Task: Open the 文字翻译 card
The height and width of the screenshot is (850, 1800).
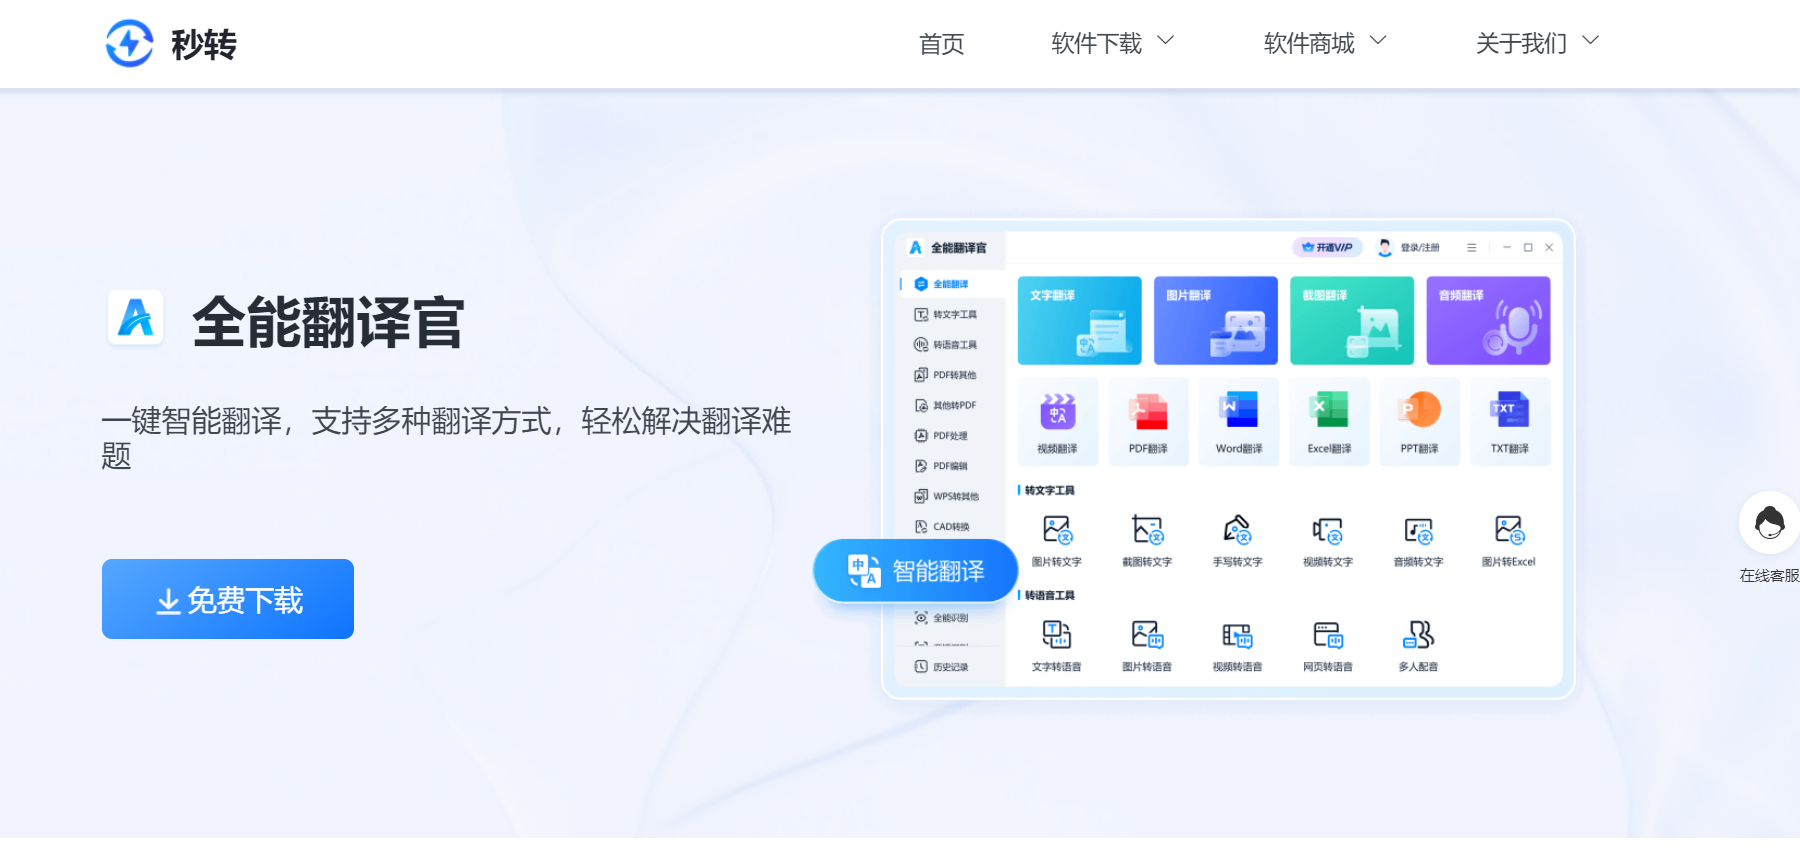Action: (x=1079, y=320)
